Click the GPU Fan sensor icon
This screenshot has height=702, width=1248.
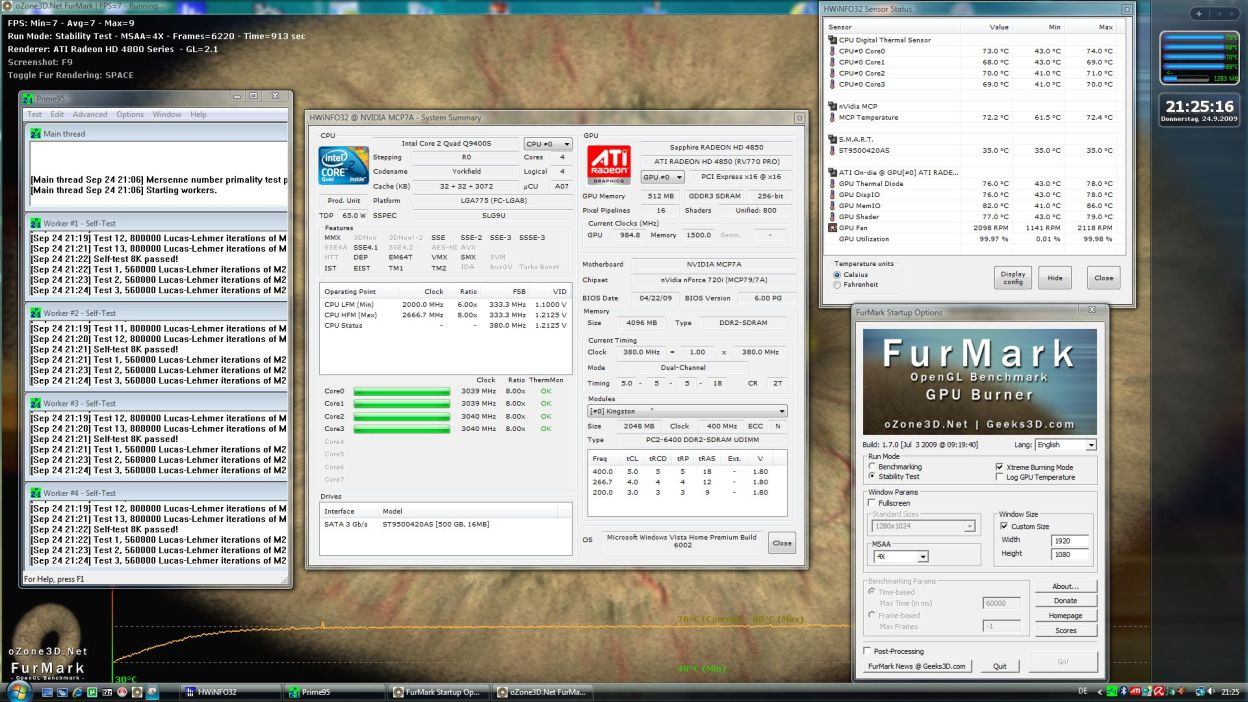click(832, 228)
